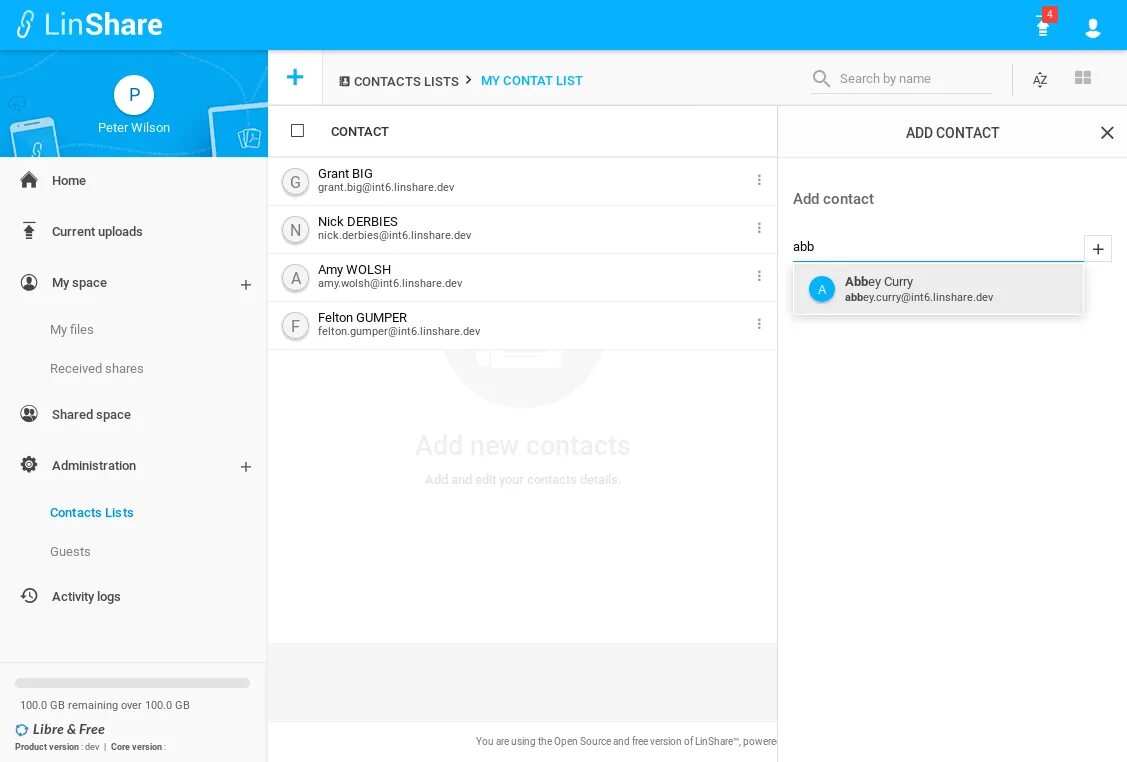Click the Add contact input containing abb
The height and width of the screenshot is (762, 1127).
click(937, 247)
